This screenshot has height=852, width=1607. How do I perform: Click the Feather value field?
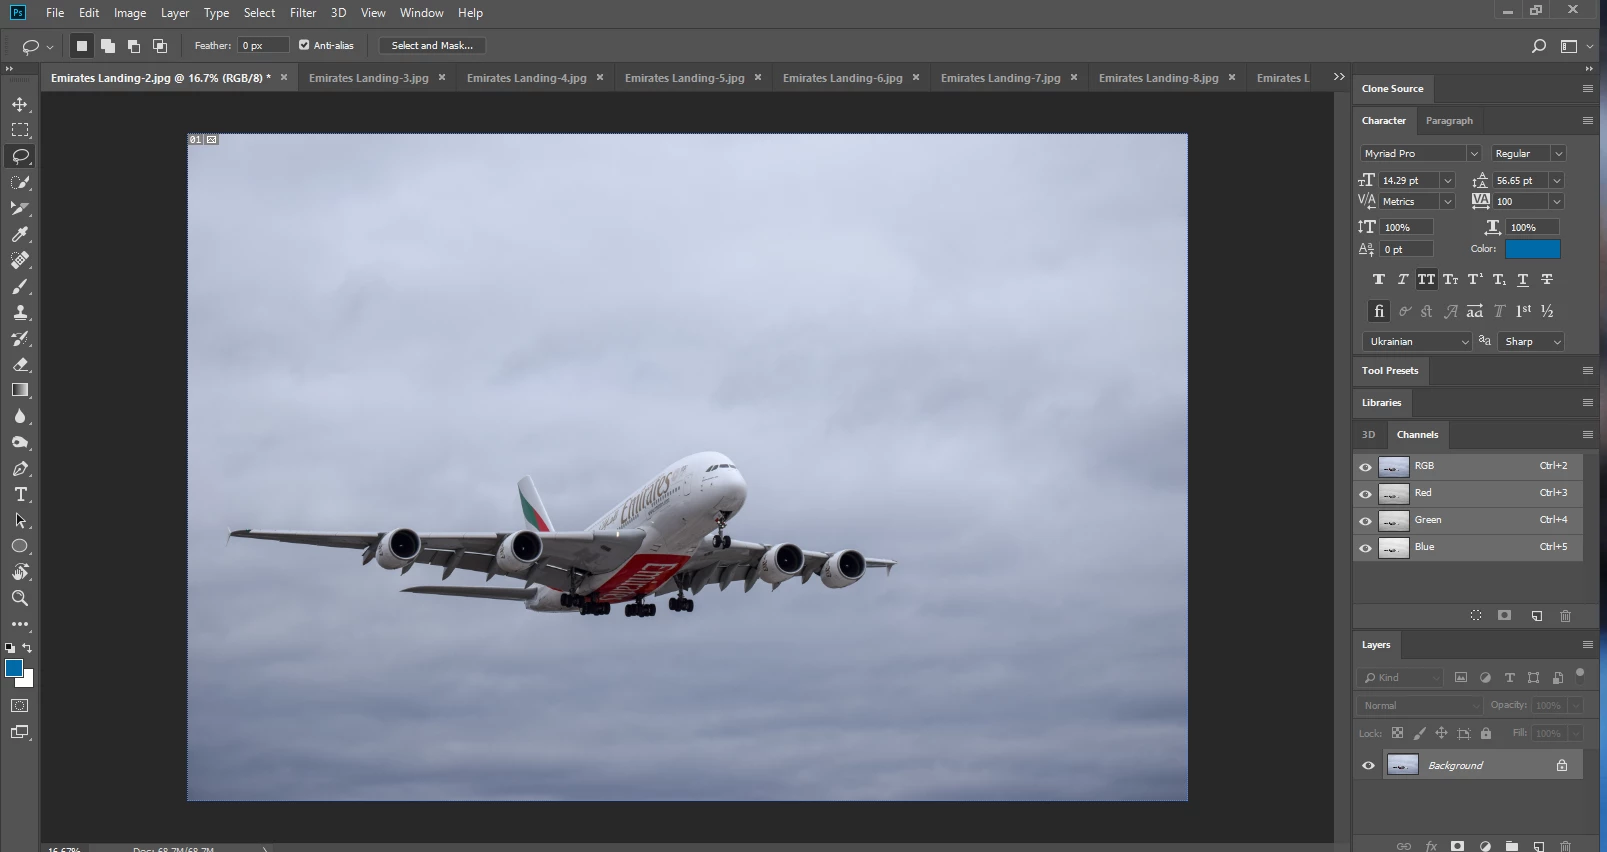pos(263,45)
